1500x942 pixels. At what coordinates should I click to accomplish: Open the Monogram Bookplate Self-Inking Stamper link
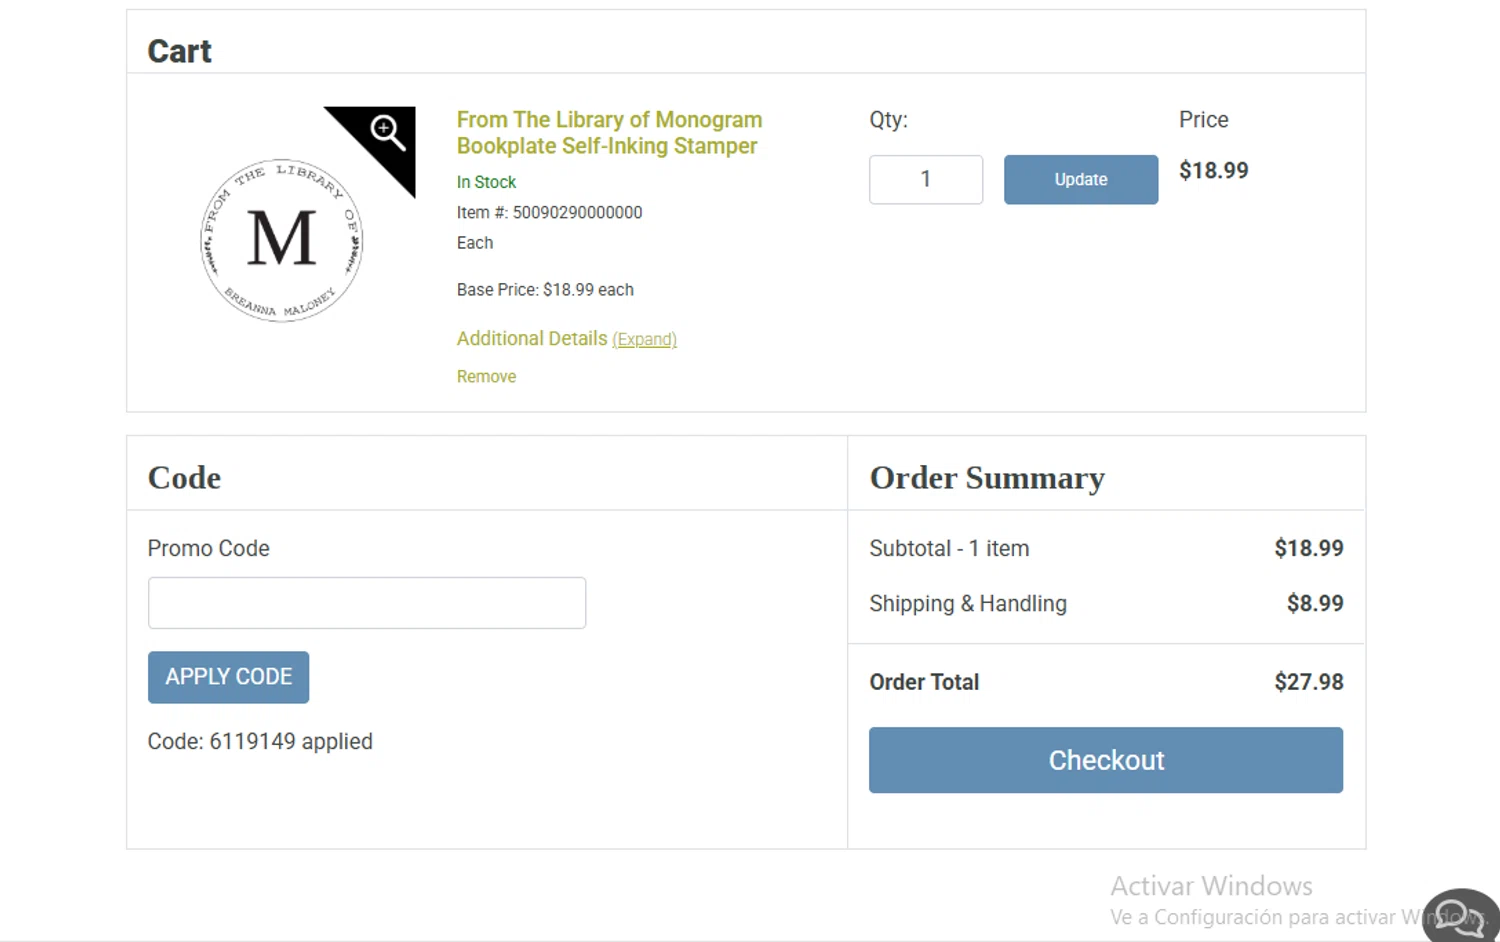[x=608, y=133]
